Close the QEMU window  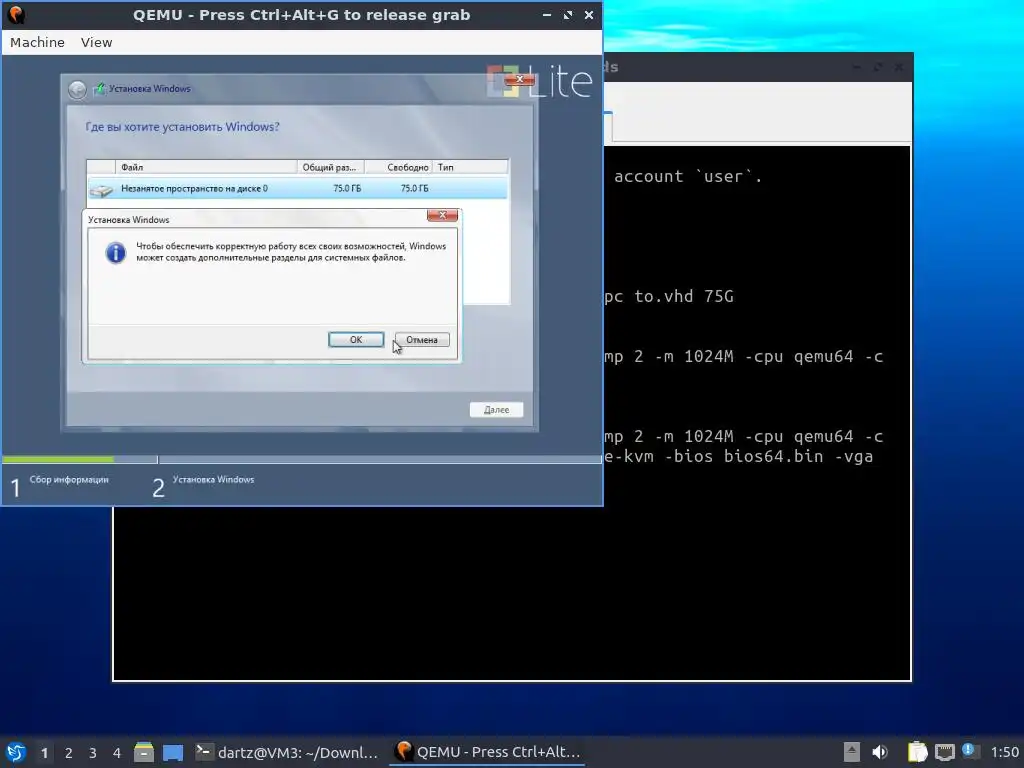pos(589,15)
